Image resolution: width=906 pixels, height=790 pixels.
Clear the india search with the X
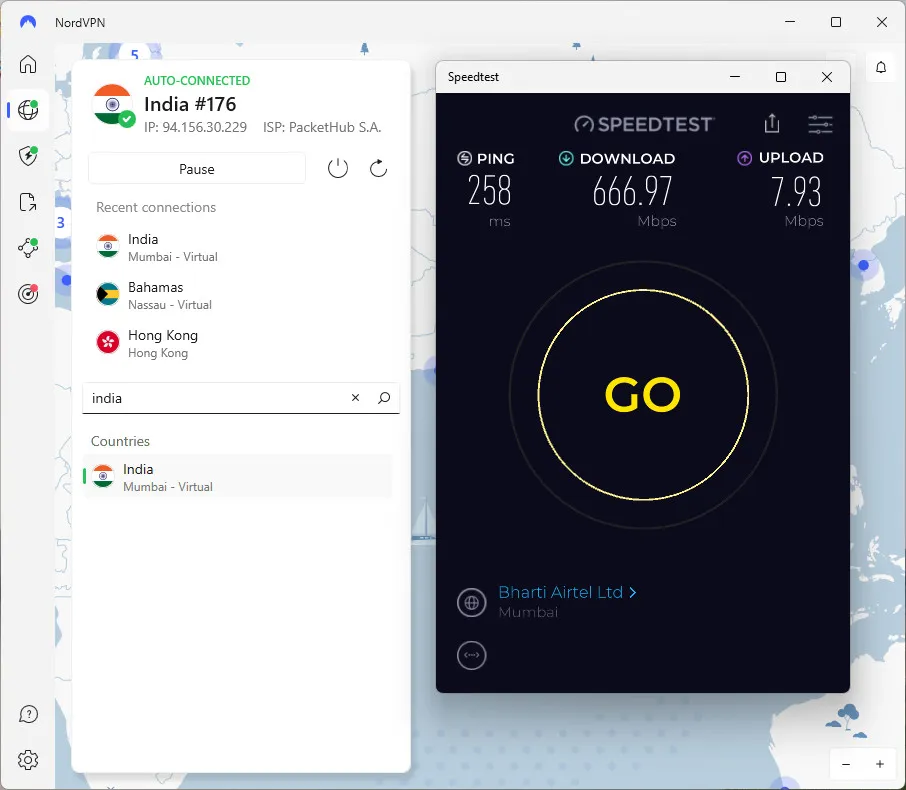click(x=355, y=398)
